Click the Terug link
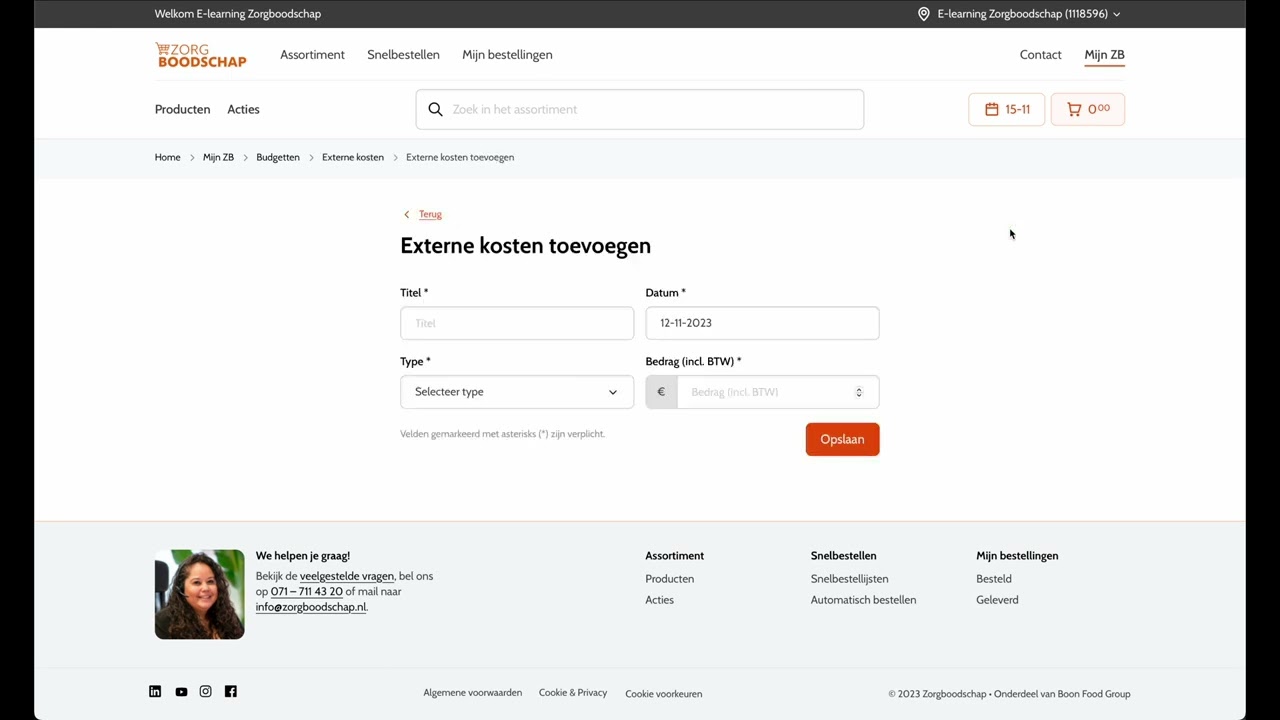This screenshot has width=1280, height=720. point(430,214)
